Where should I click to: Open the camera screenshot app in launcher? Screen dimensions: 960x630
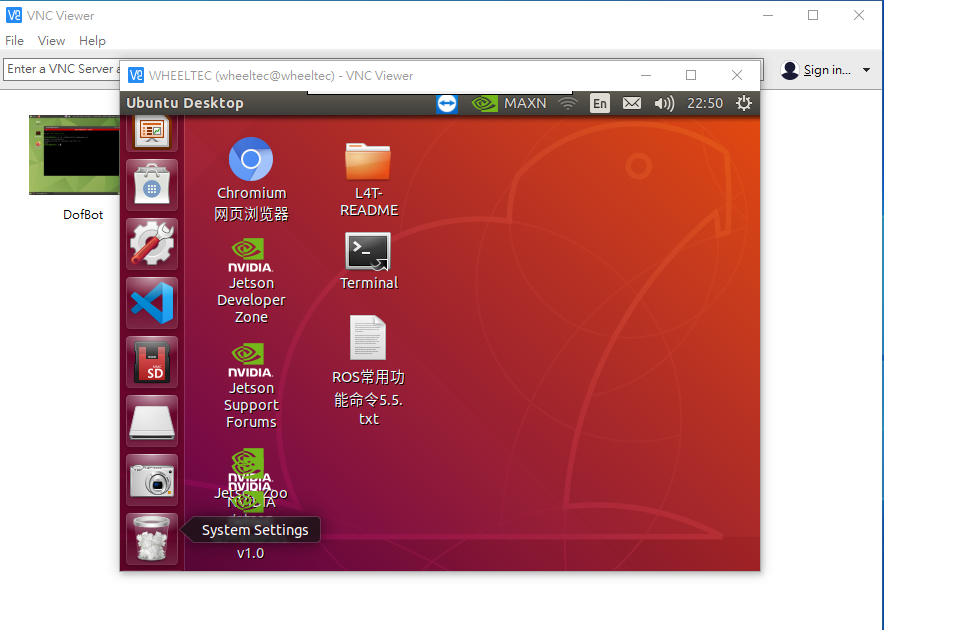pyautogui.click(x=152, y=480)
